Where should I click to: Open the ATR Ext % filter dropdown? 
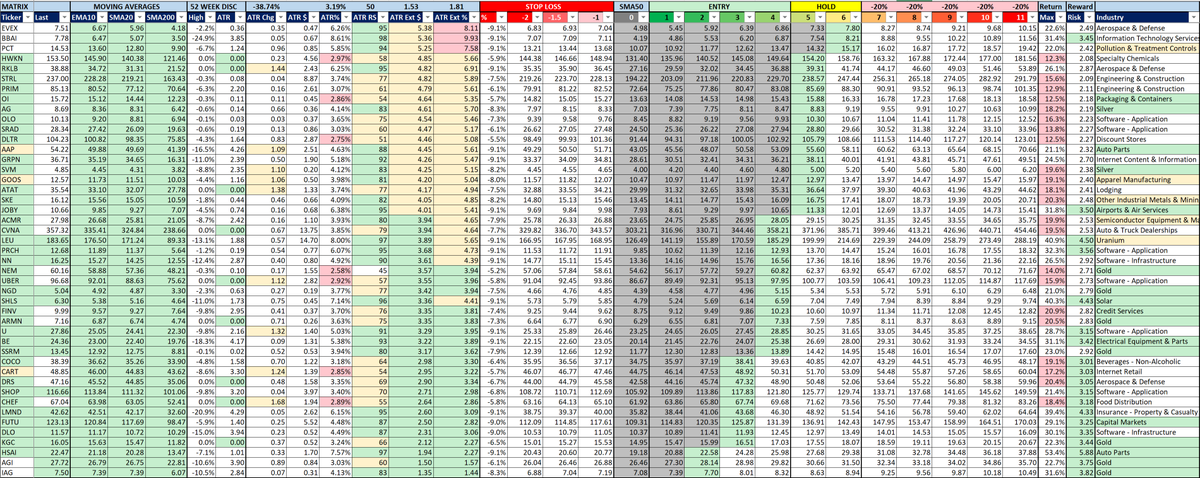point(473,18)
